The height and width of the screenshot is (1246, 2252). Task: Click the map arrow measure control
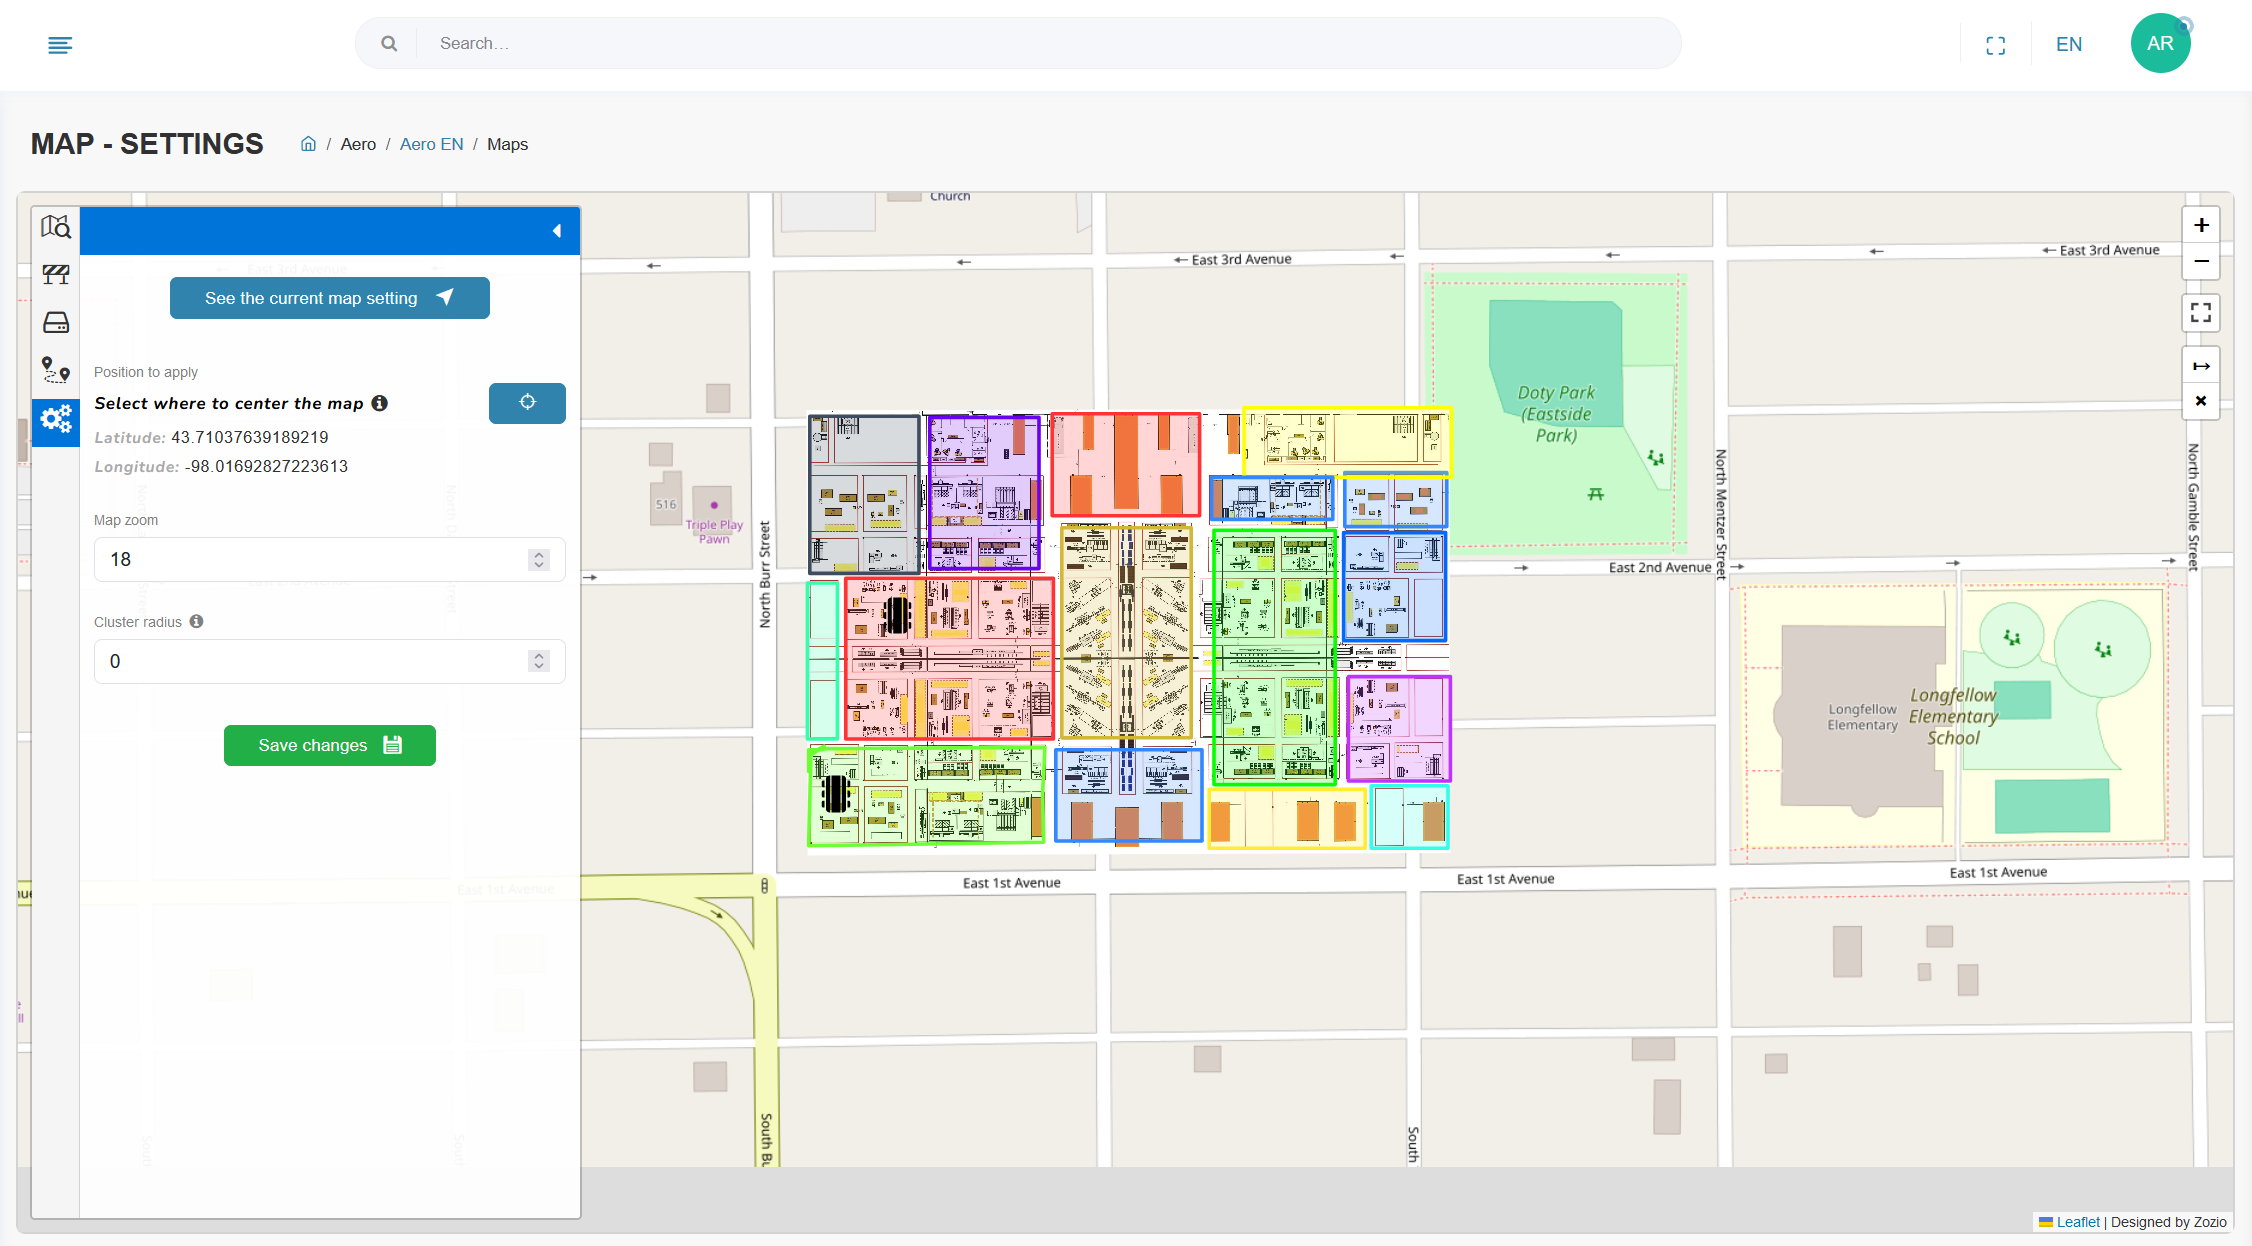[2201, 366]
